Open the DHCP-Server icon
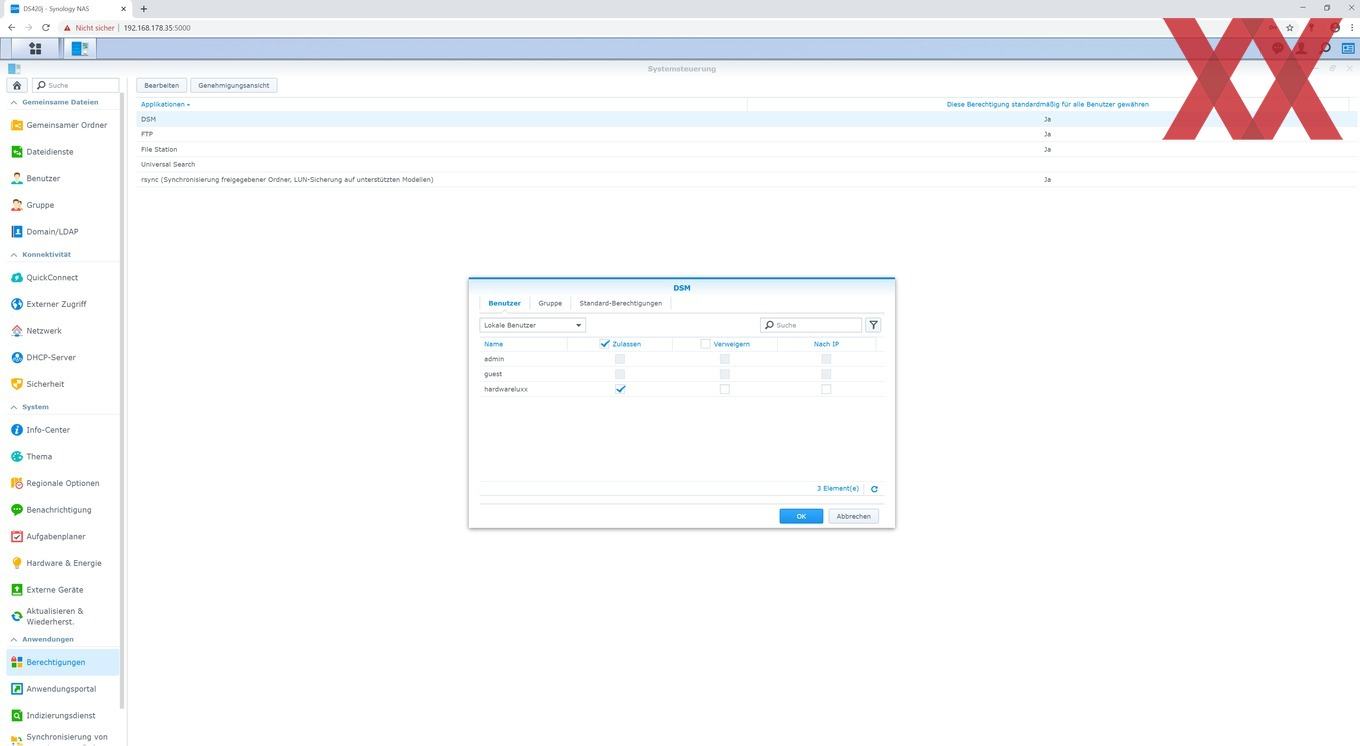 (x=17, y=357)
